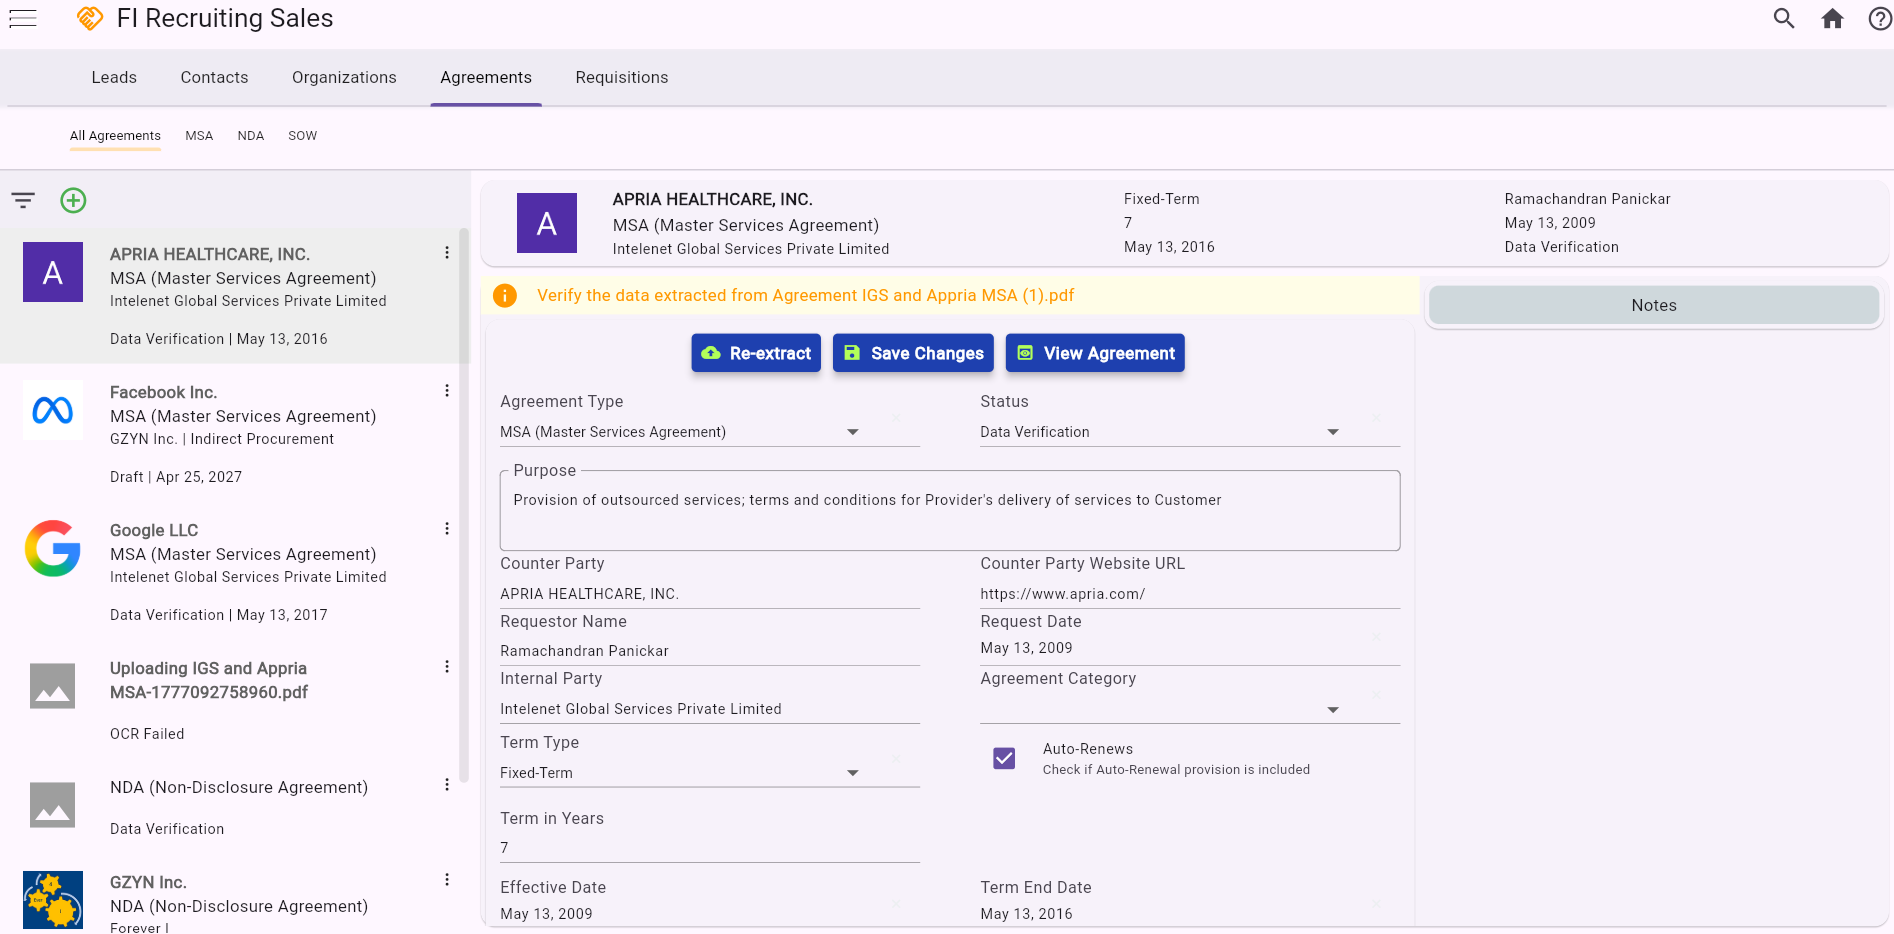Click the agreements list scrollbar
The height and width of the screenshot is (934, 1894).
464,505
